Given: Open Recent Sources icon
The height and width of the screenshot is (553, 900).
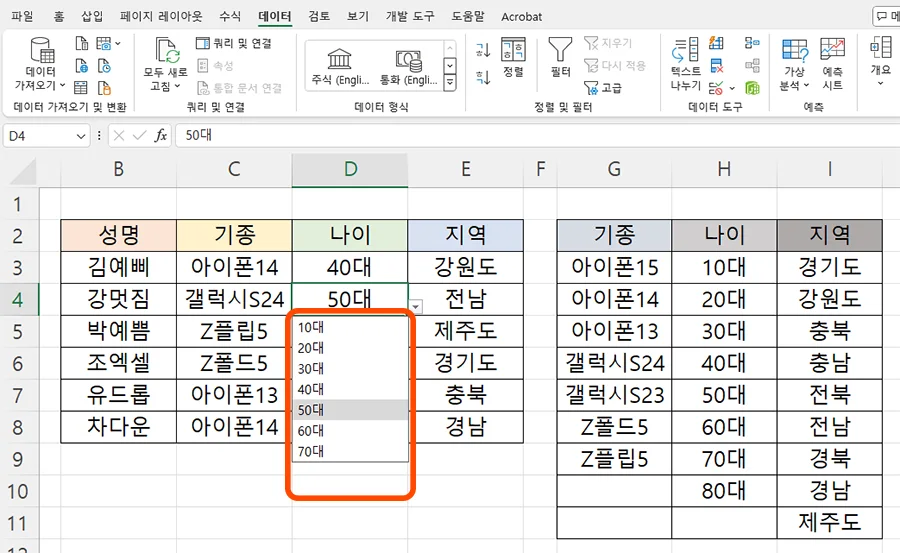Looking at the screenshot, I should pyautogui.click(x=104, y=65).
